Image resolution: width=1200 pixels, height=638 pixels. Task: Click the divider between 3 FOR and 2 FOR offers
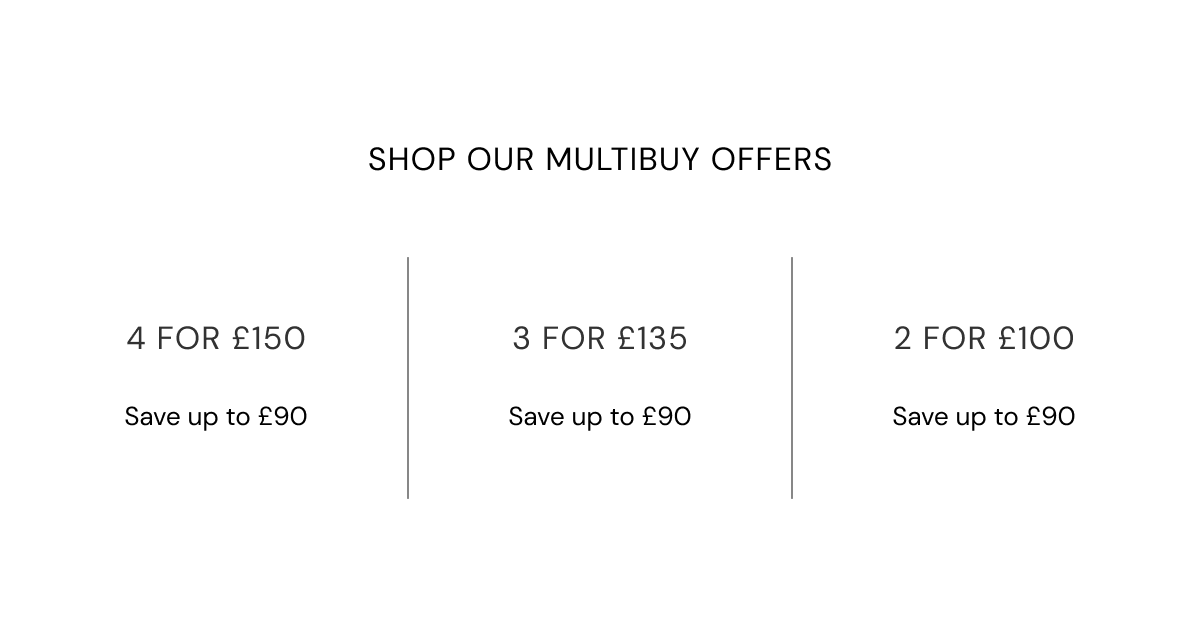792,378
